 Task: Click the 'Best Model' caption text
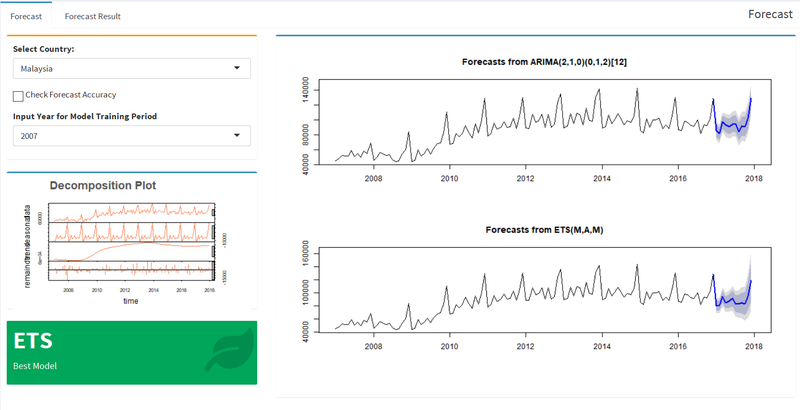(35, 366)
